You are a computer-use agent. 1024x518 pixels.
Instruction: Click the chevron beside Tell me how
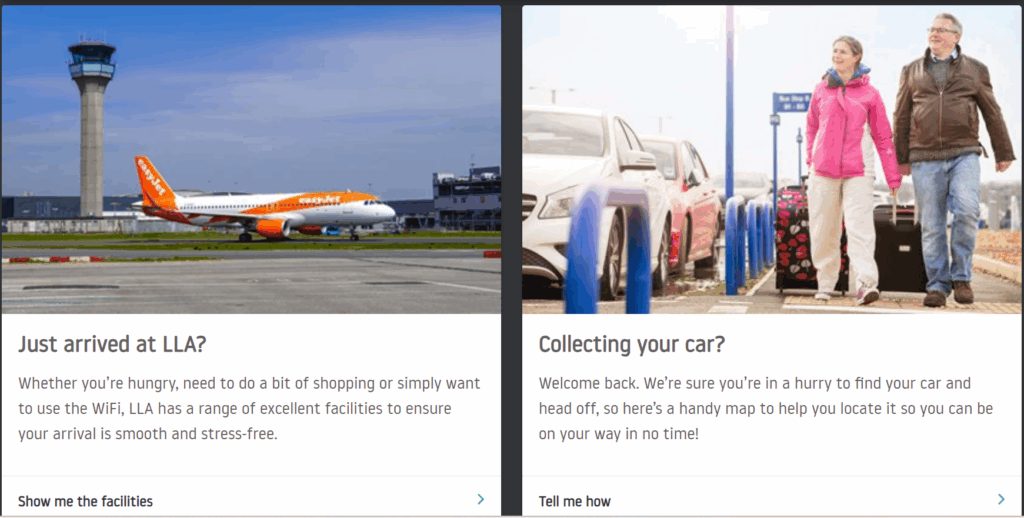pyautogui.click(x=1001, y=499)
